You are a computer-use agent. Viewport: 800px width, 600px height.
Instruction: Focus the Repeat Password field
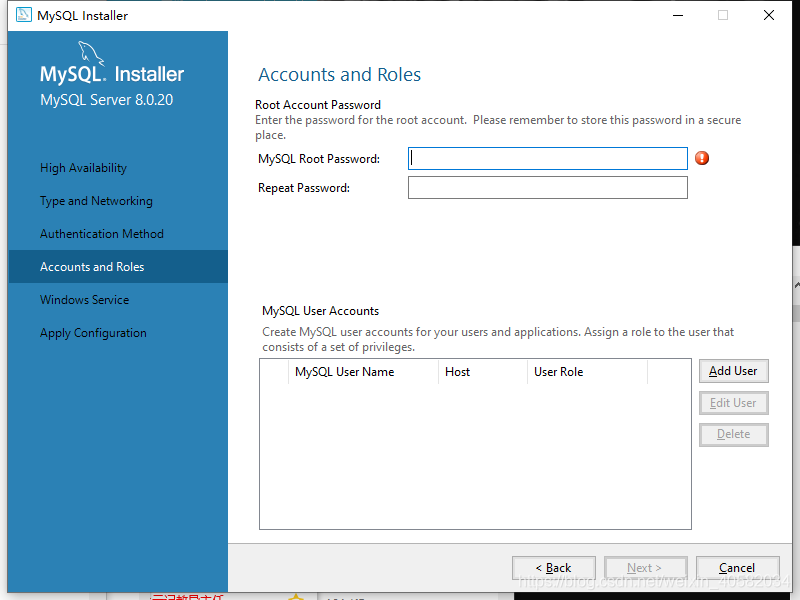[547, 187]
